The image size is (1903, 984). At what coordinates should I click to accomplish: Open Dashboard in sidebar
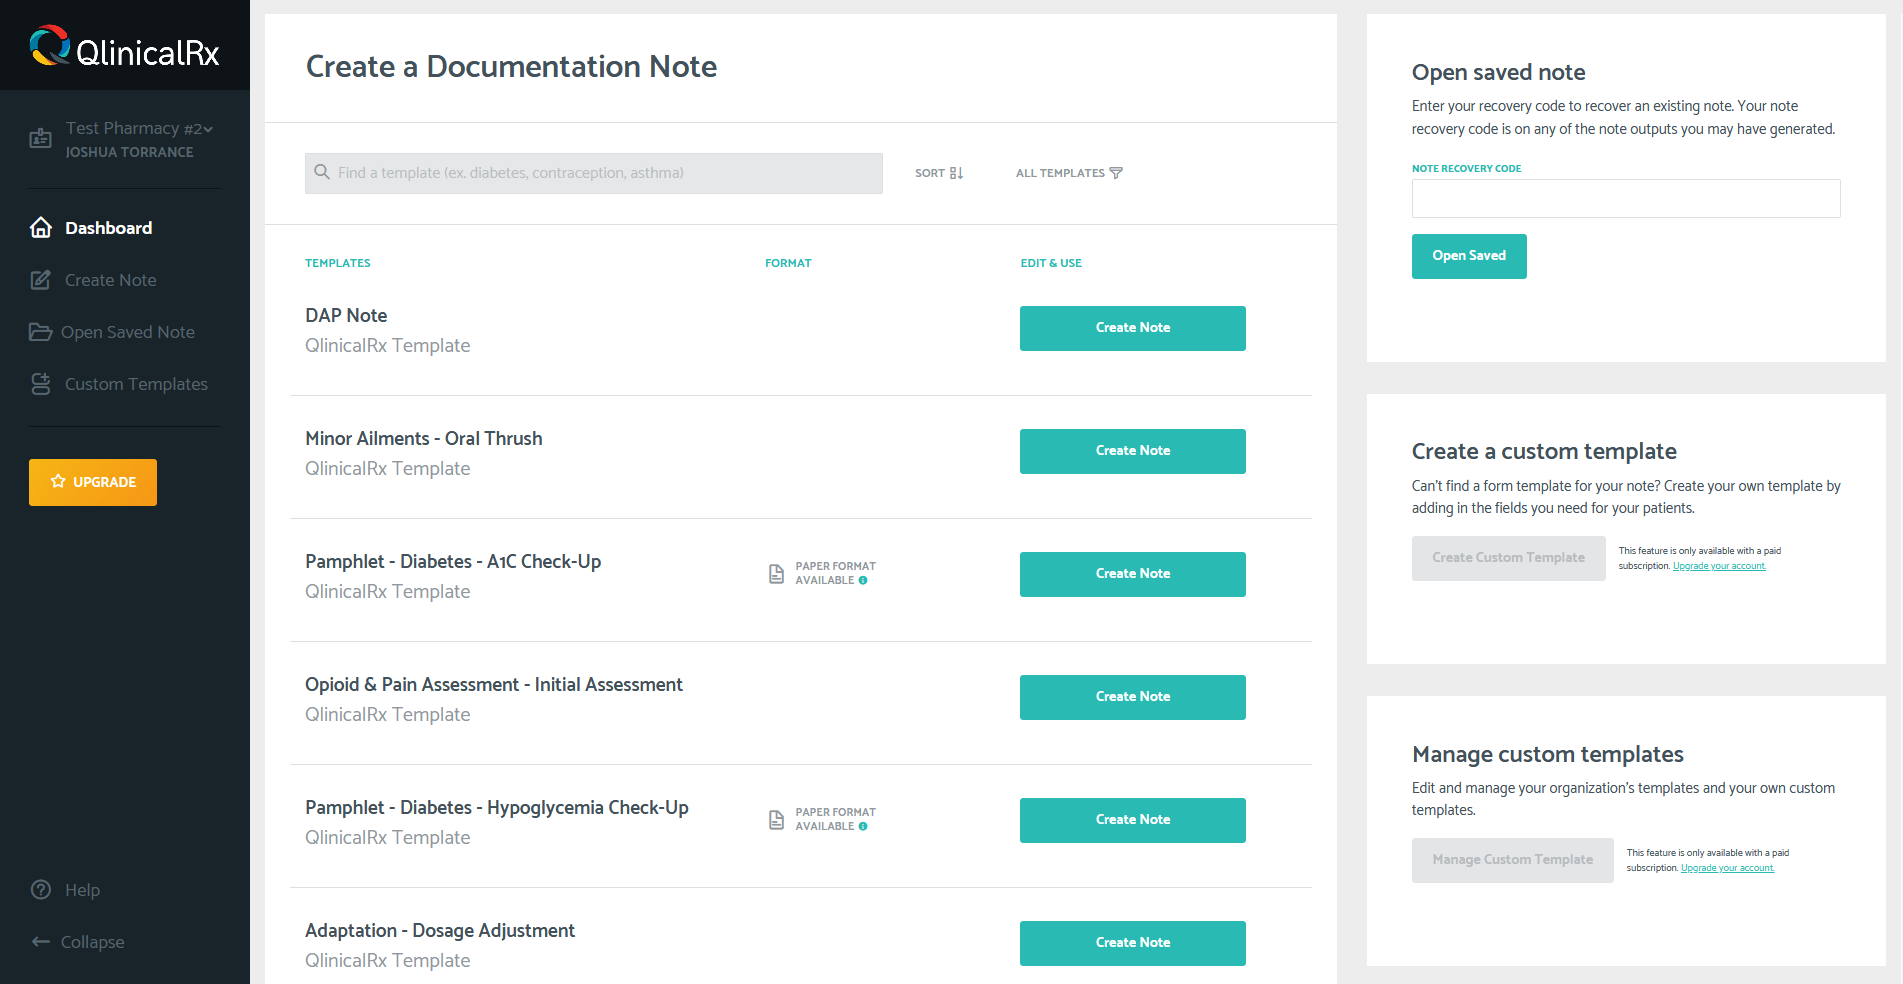[x=109, y=228]
